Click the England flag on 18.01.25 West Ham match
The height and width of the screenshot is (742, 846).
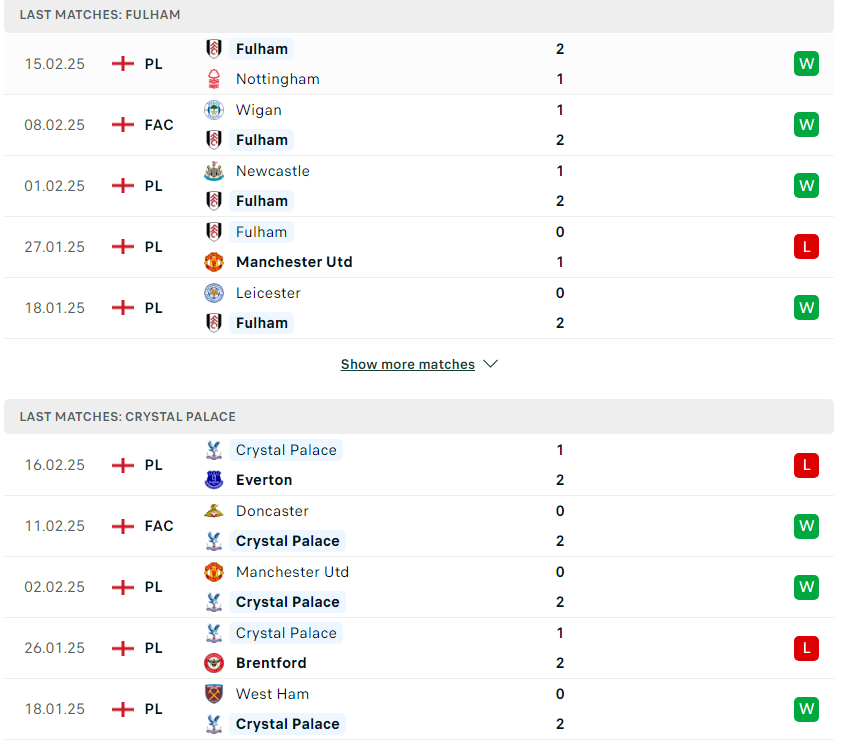pos(122,709)
